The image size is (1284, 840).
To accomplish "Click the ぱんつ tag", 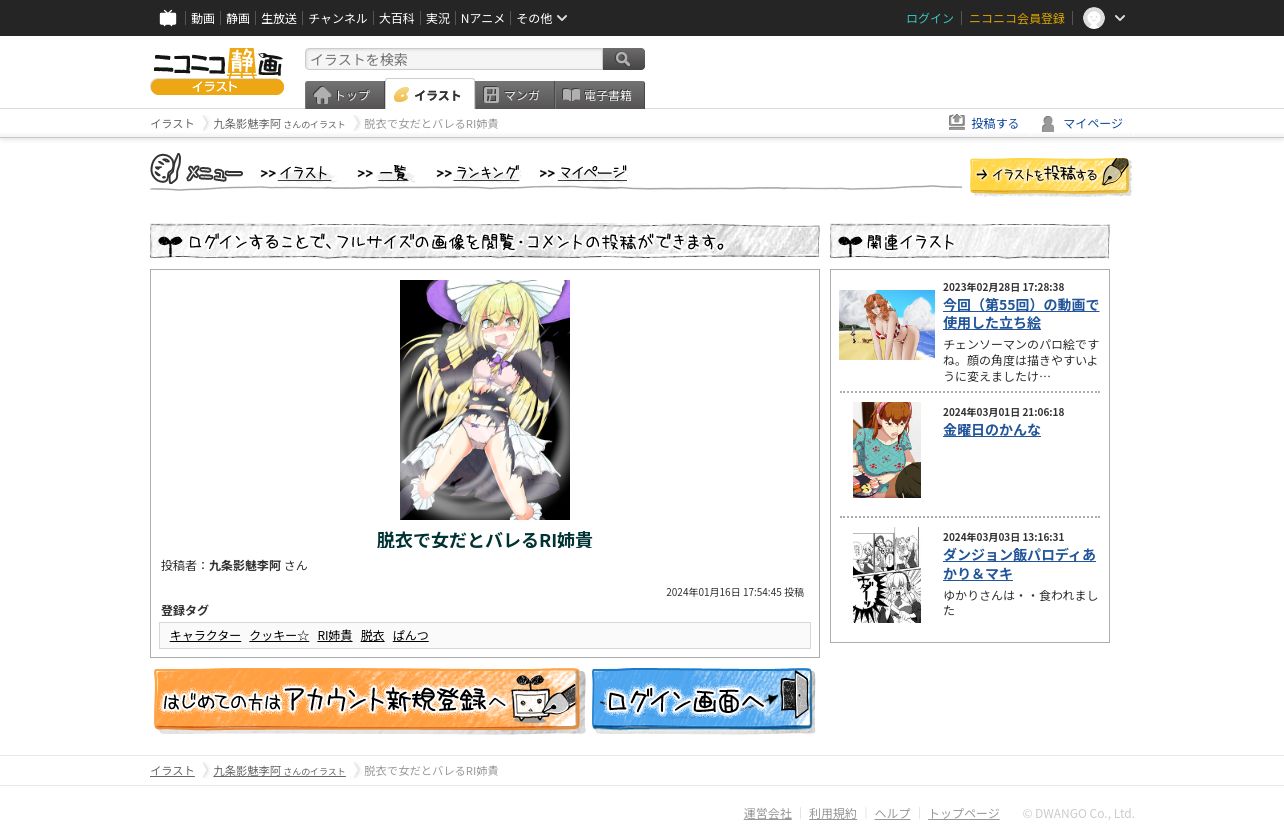I will coord(411,635).
